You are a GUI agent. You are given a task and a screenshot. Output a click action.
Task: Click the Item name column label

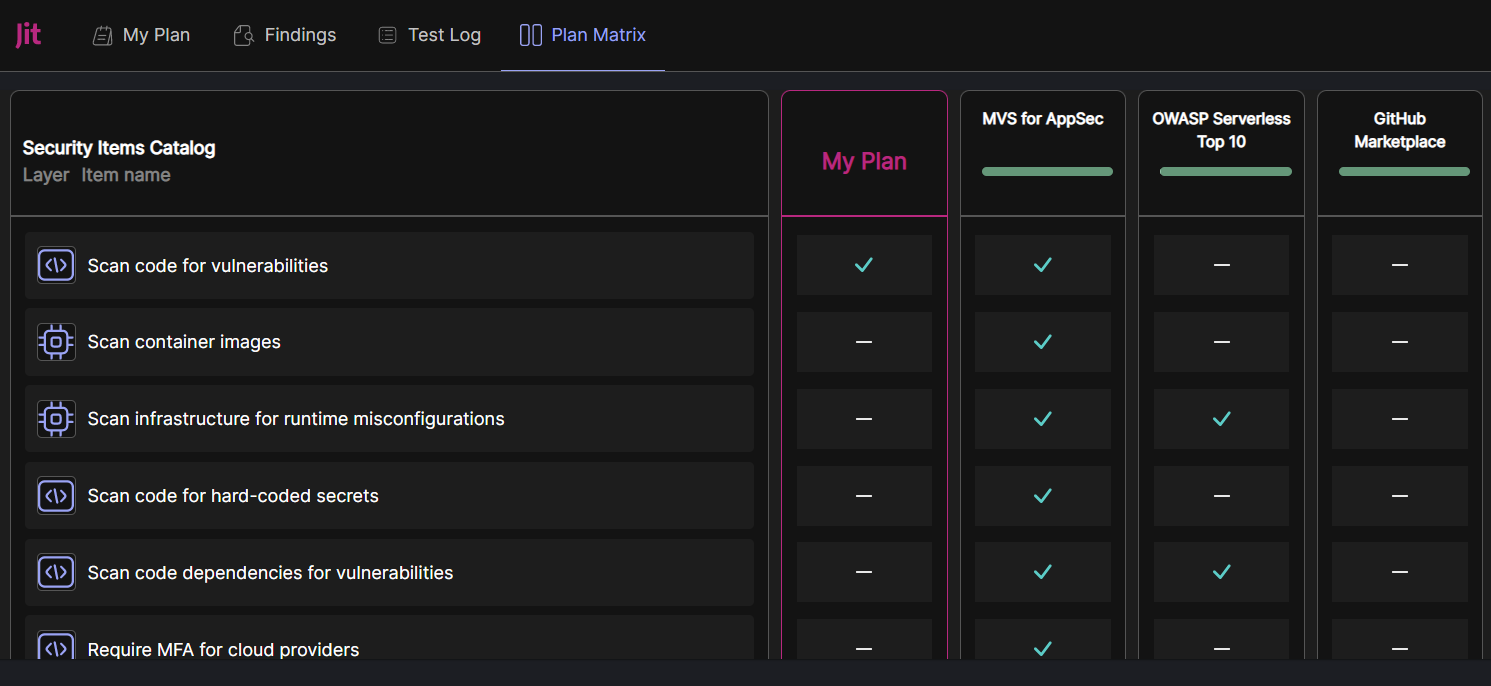[x=126, y=175]
